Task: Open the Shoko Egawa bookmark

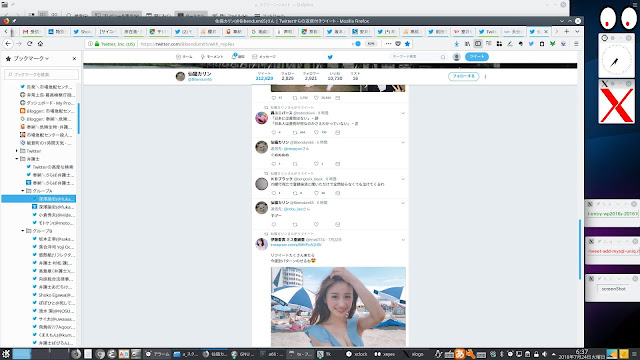Action: 53,295
